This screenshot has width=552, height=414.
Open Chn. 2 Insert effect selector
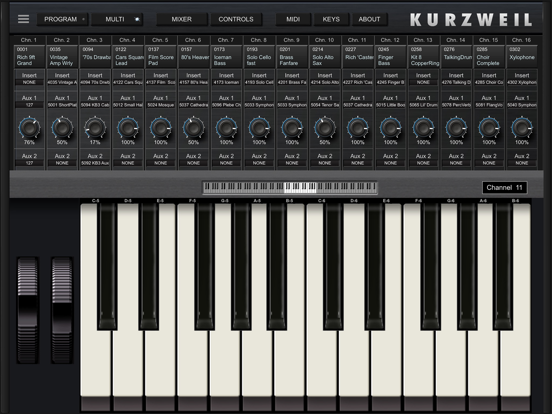click(x=62, y=82)
